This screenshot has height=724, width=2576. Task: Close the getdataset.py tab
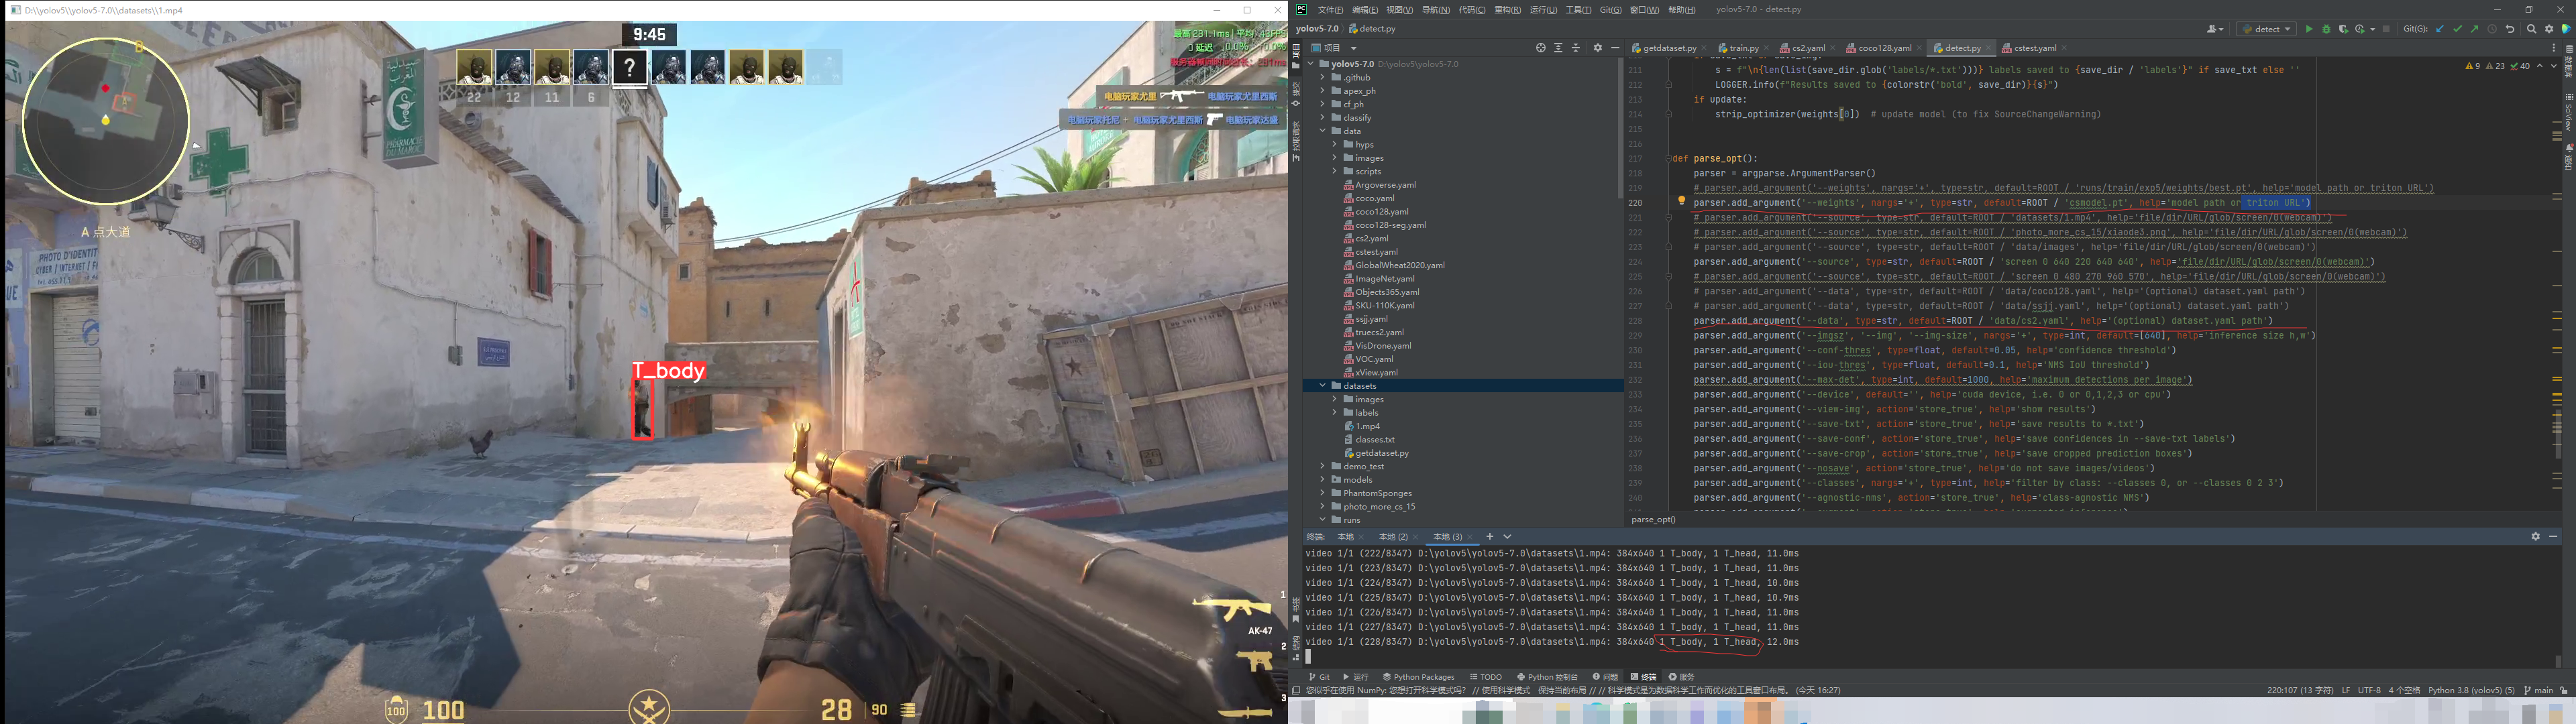pos(1704,48)
